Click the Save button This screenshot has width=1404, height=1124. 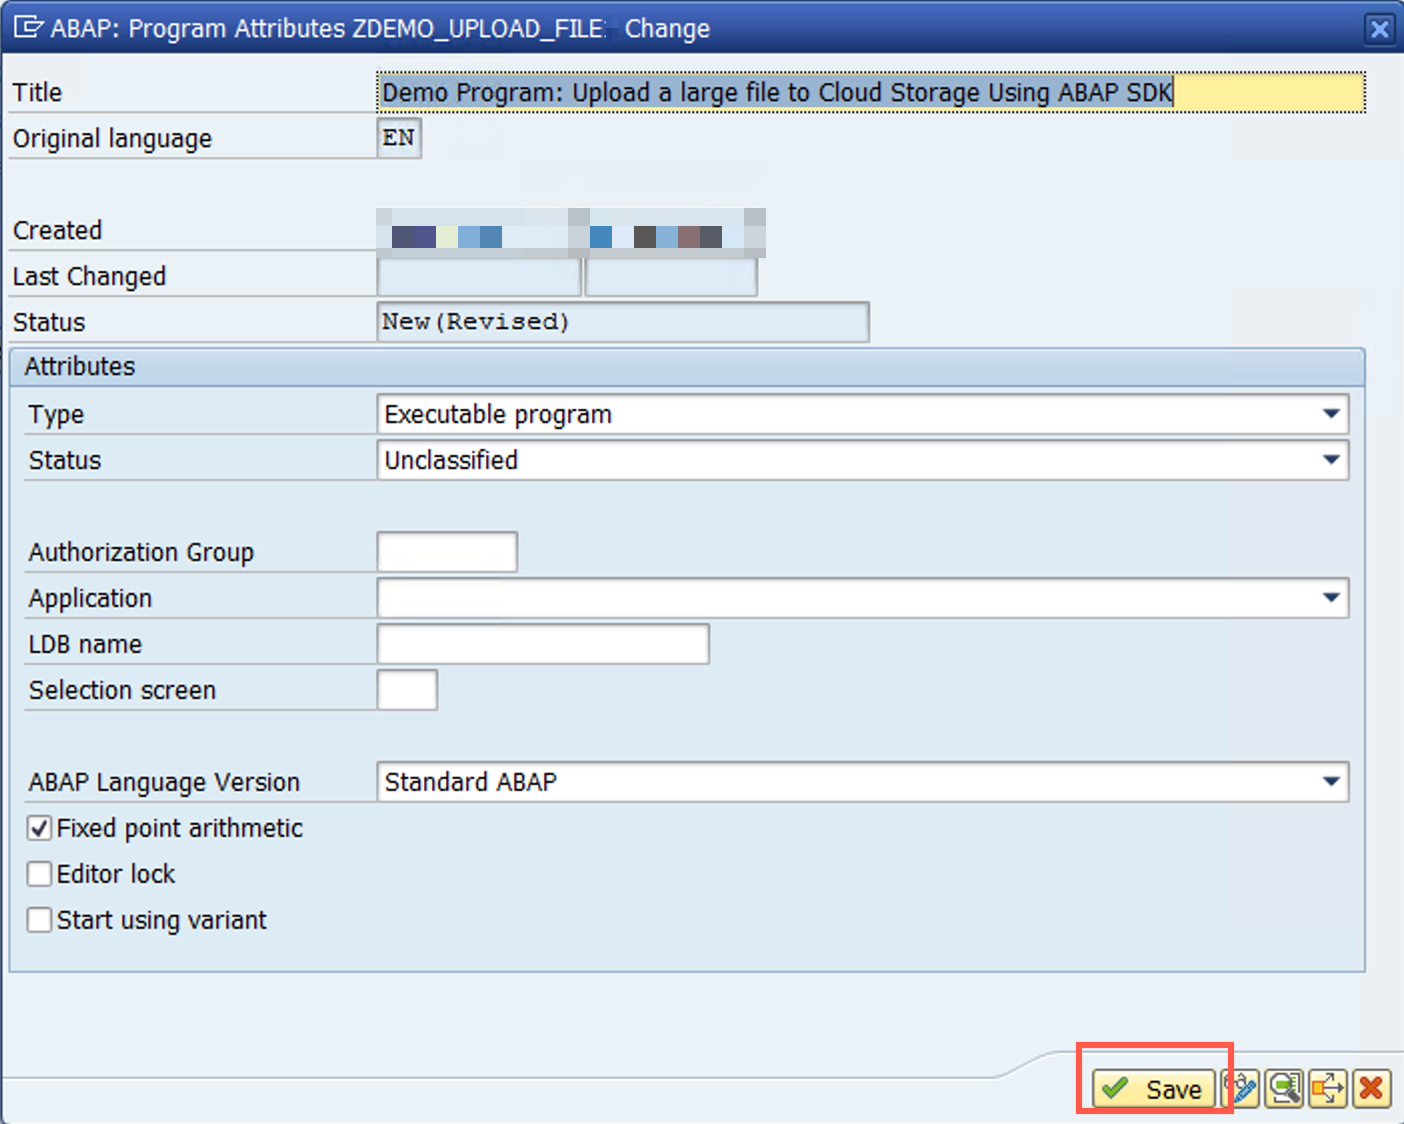pos(1155,1088)
